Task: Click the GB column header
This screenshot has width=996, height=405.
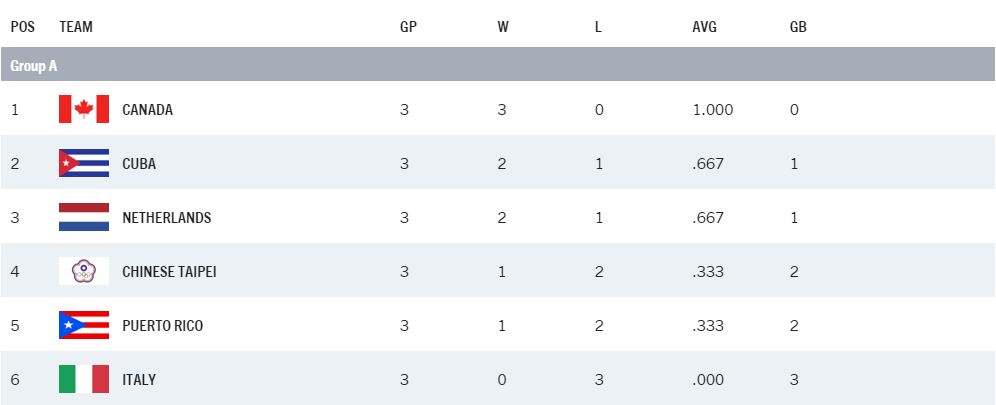Action: coord(798,27)
